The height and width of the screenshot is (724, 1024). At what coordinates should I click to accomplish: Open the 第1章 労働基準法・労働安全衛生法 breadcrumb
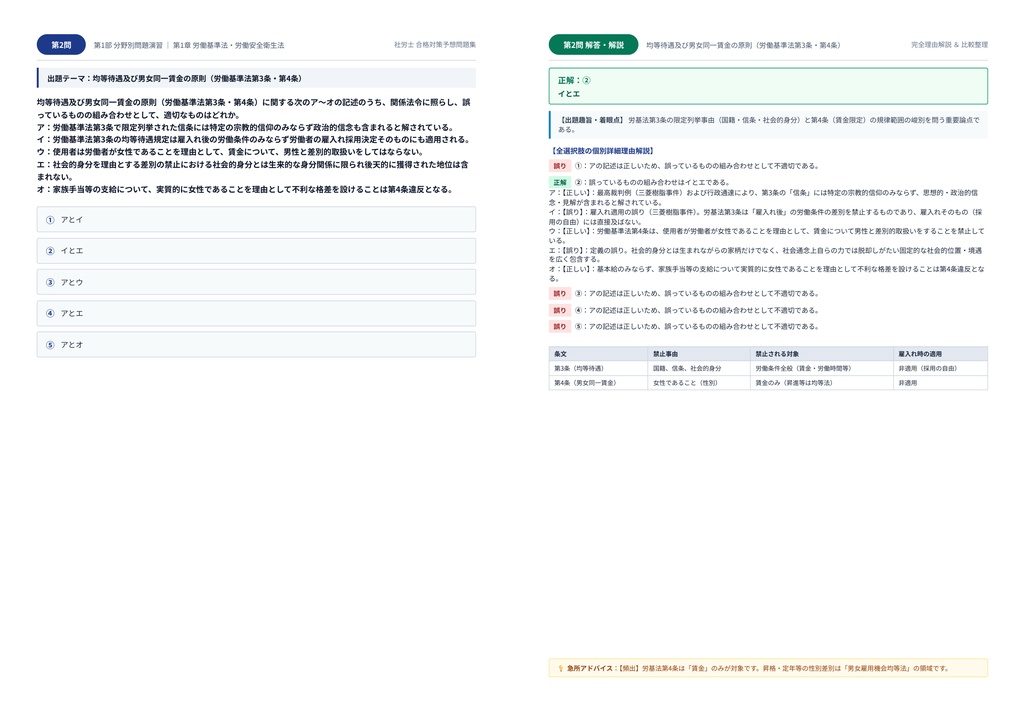tap(229, 45)
